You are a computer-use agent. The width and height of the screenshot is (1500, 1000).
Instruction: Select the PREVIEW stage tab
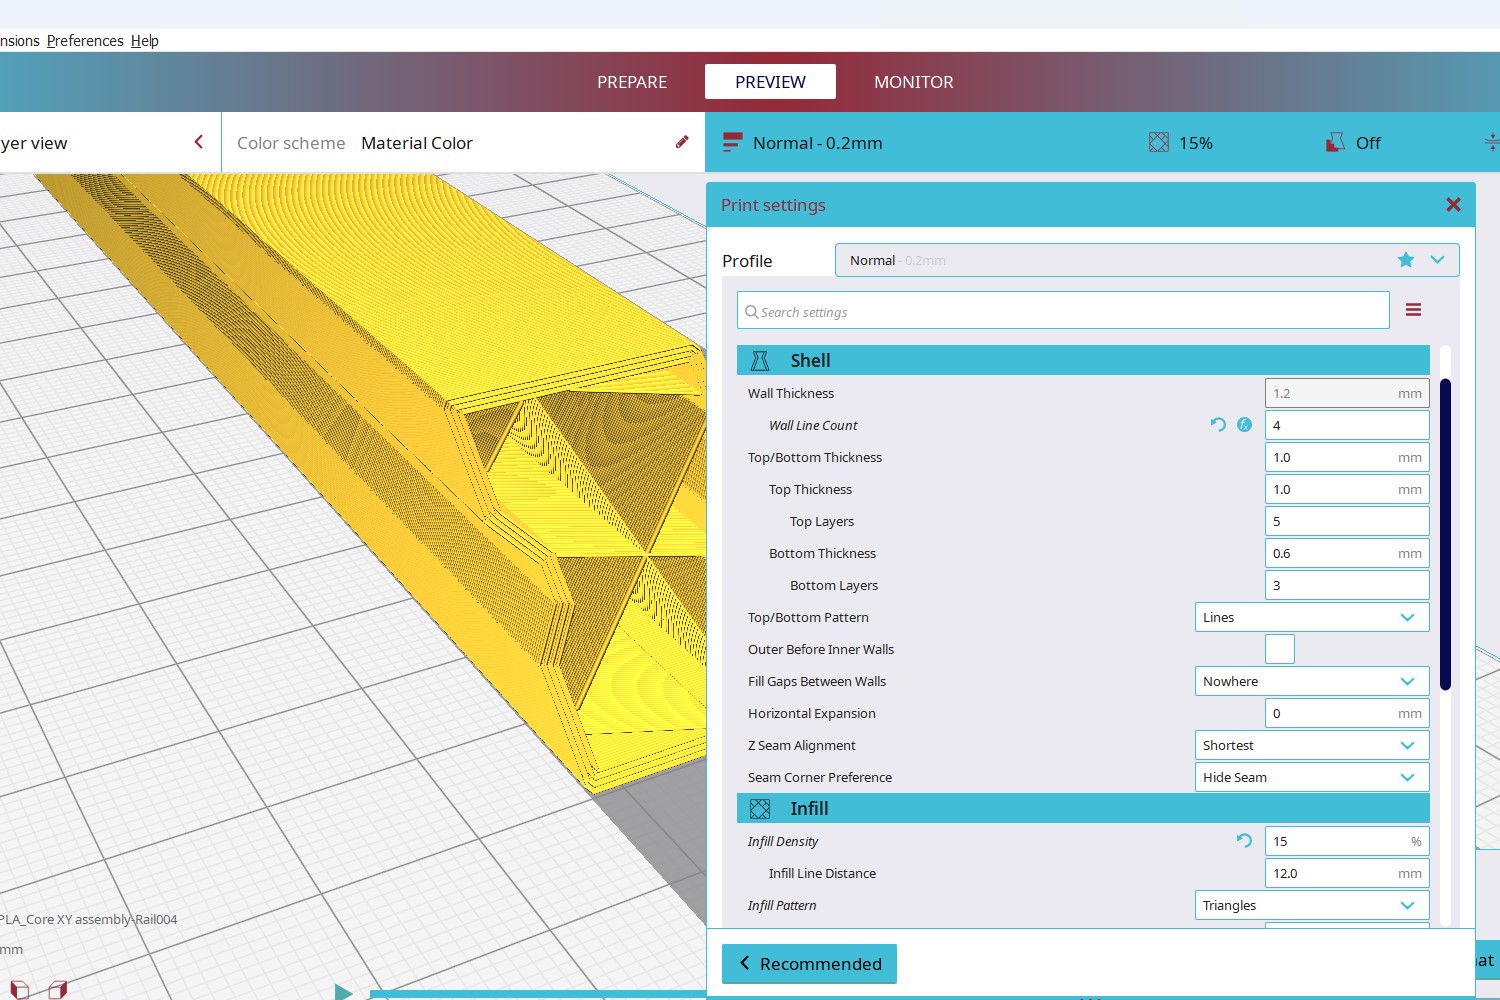pos(770,82)
